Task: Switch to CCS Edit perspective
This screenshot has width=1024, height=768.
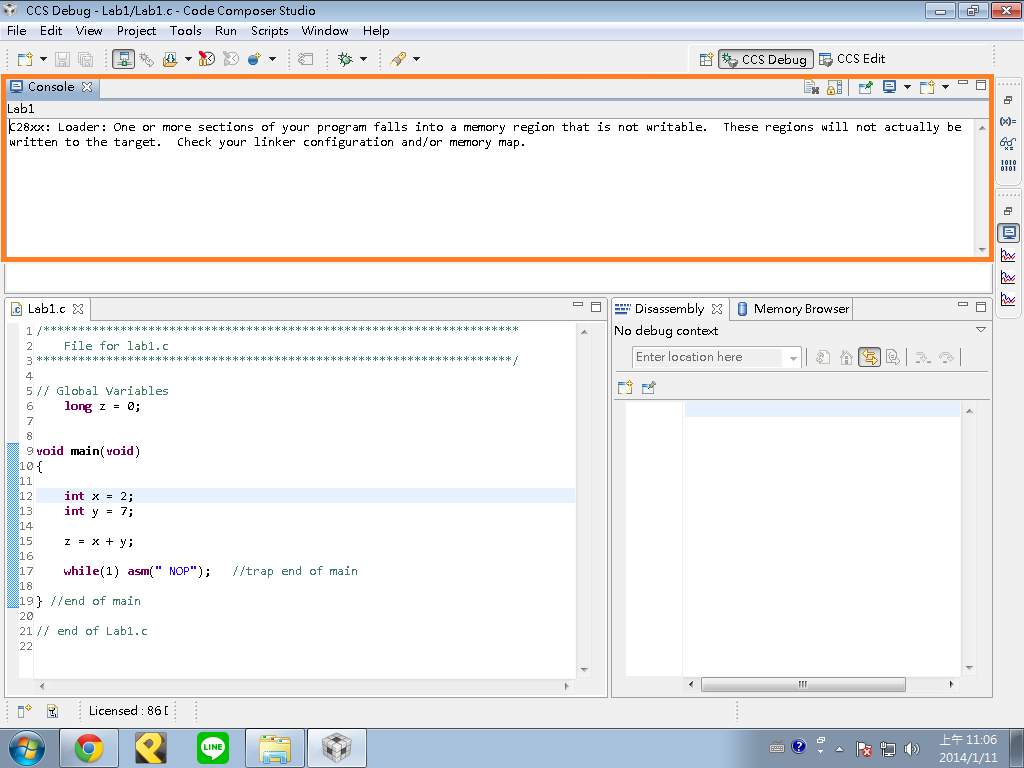Action: [852, 59]
